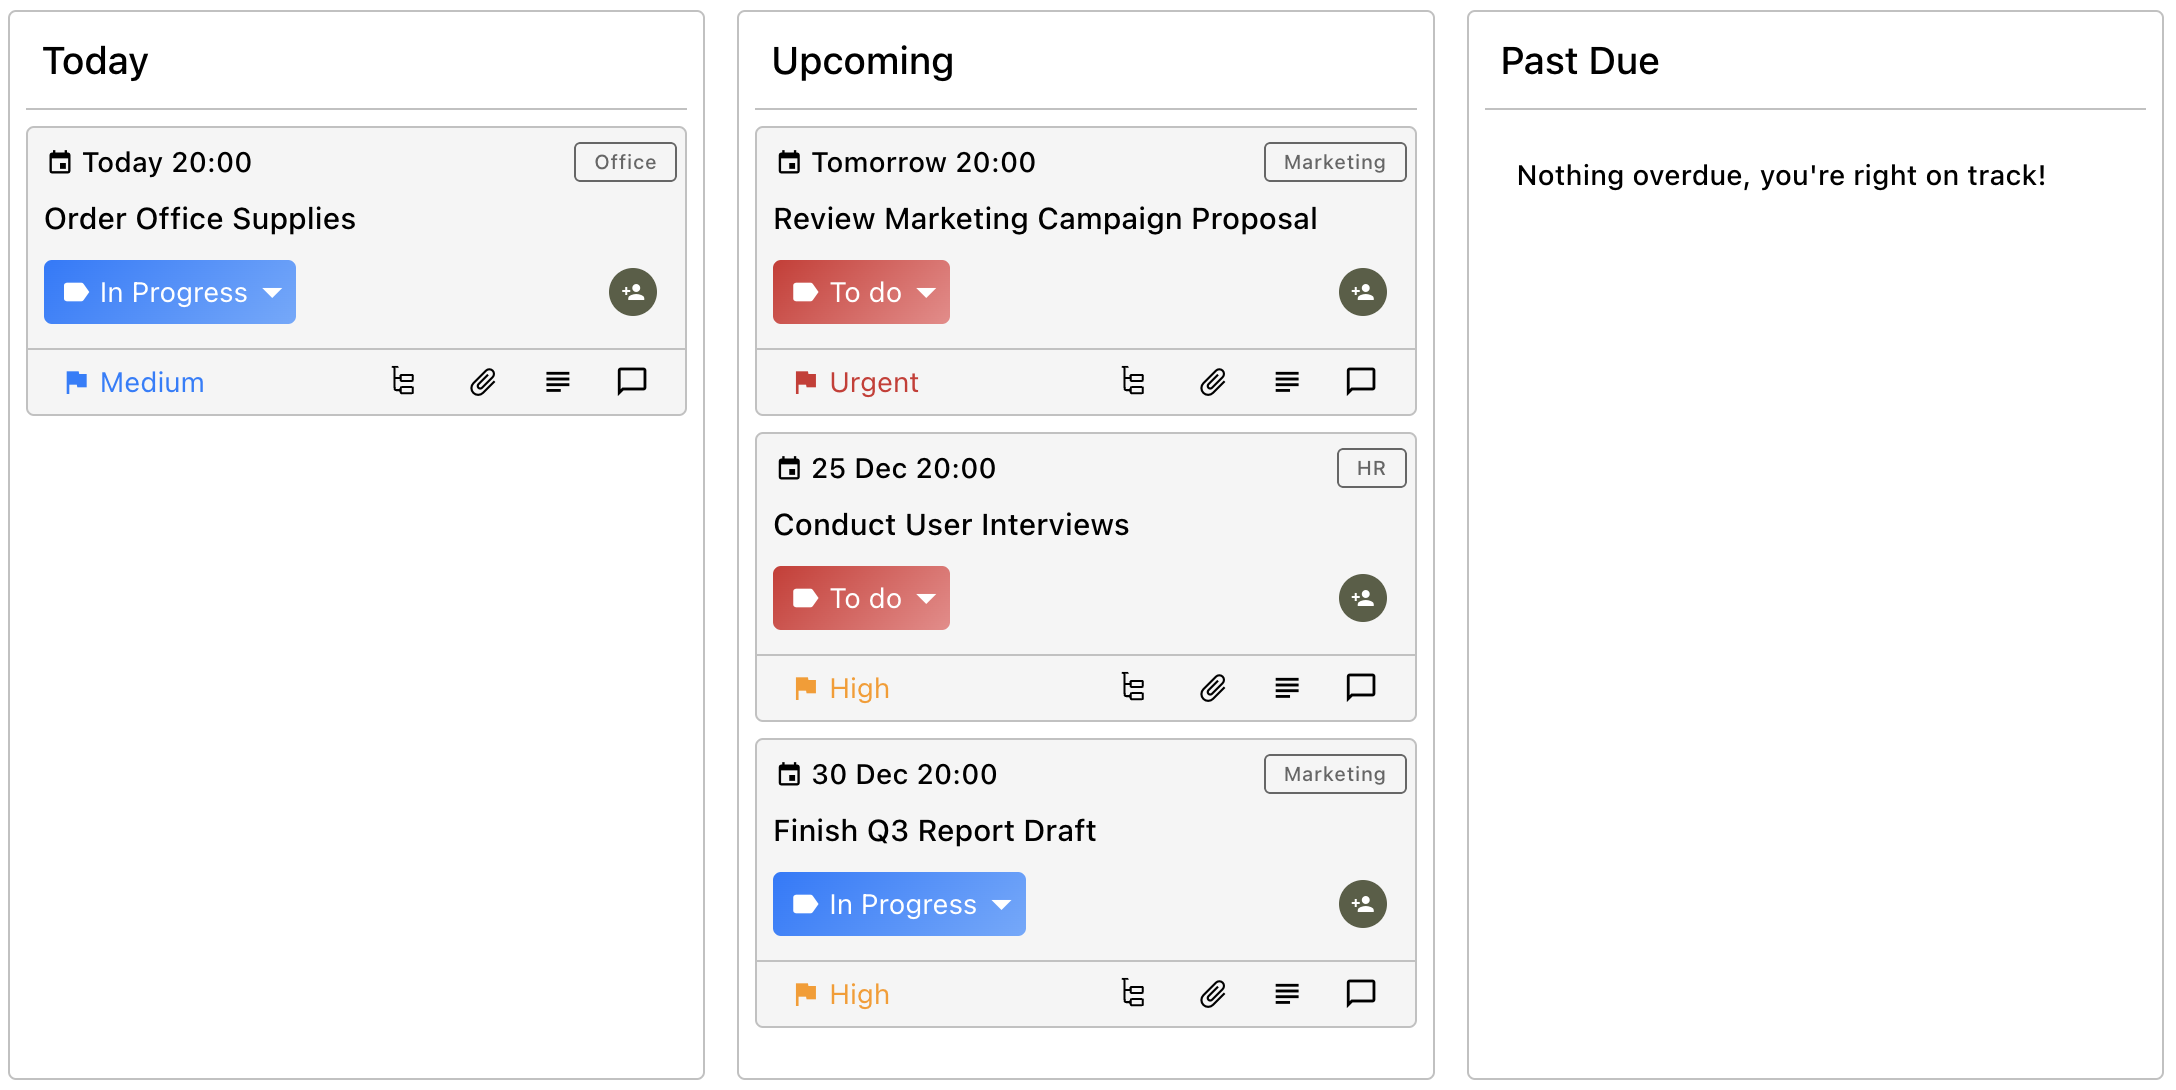Open subtasks icon on Conduct User Interviews
This screenshot has height=1090, width=2176.
click(1134, 688)
